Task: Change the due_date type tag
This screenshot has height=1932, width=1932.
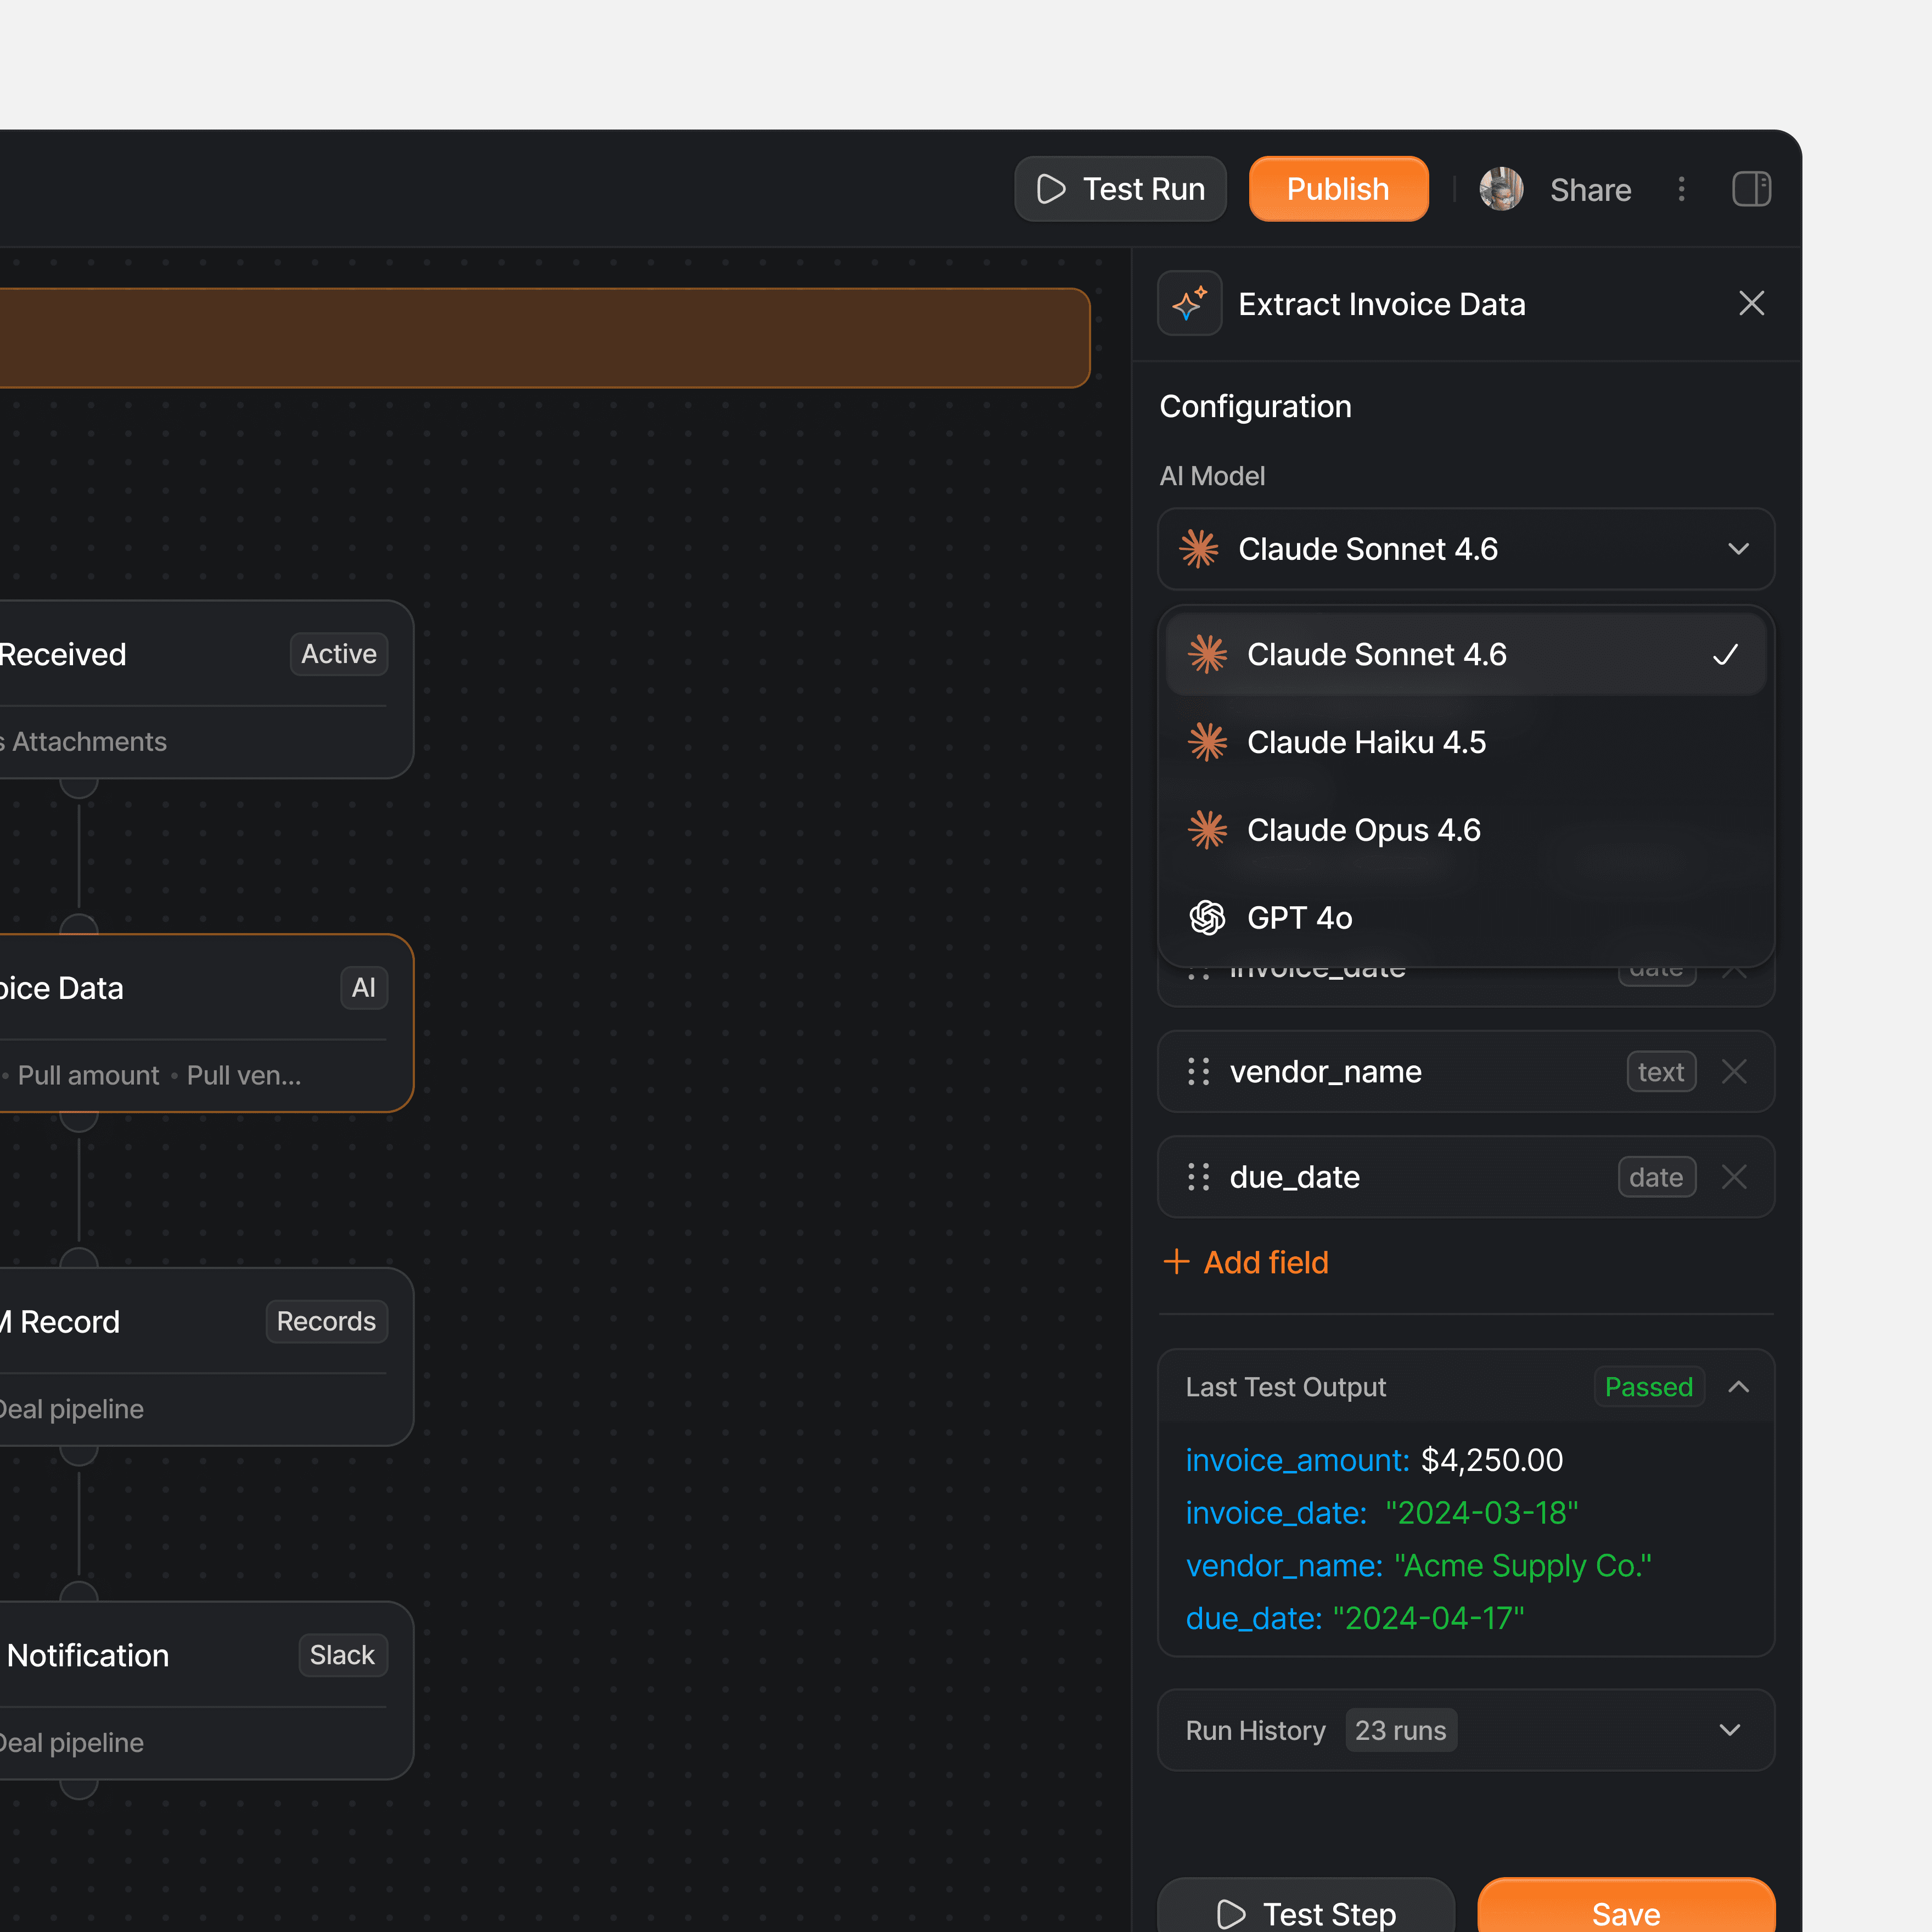Action: coord(1656,1177)
